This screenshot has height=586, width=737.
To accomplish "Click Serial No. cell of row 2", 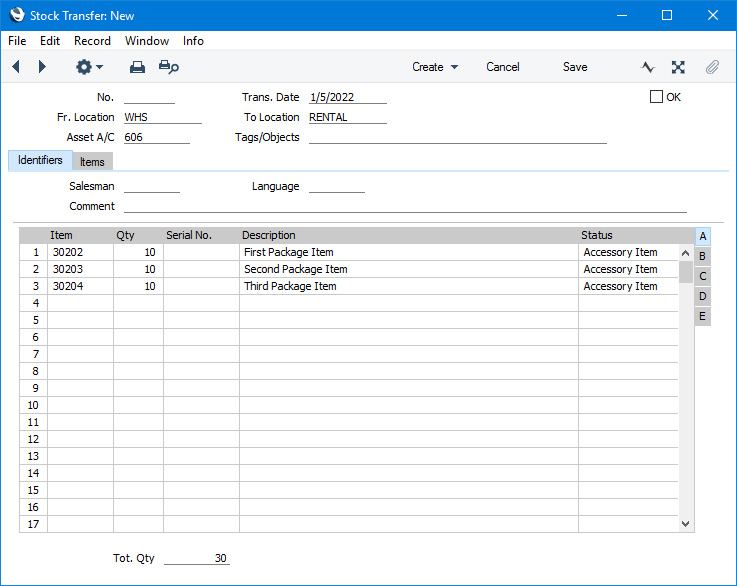I will click(202, 269).
